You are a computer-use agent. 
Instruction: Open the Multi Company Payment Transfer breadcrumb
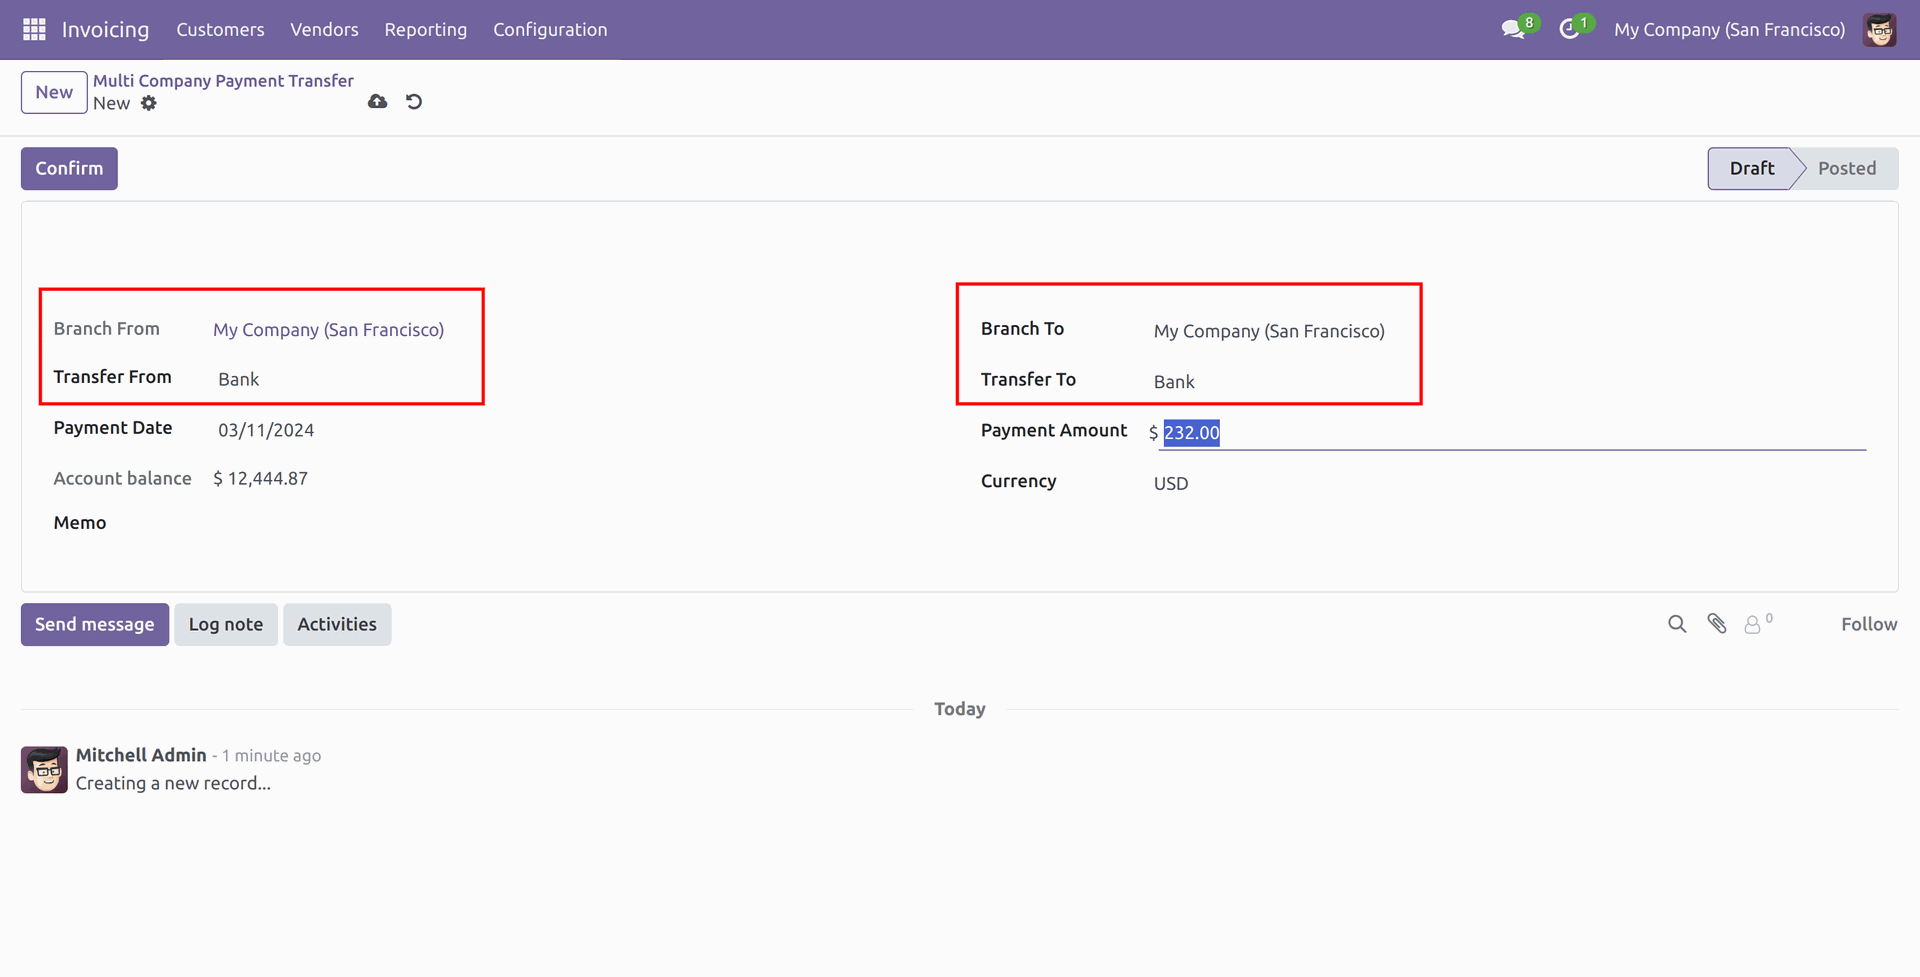pyautogui.click(x=223, y=81)
